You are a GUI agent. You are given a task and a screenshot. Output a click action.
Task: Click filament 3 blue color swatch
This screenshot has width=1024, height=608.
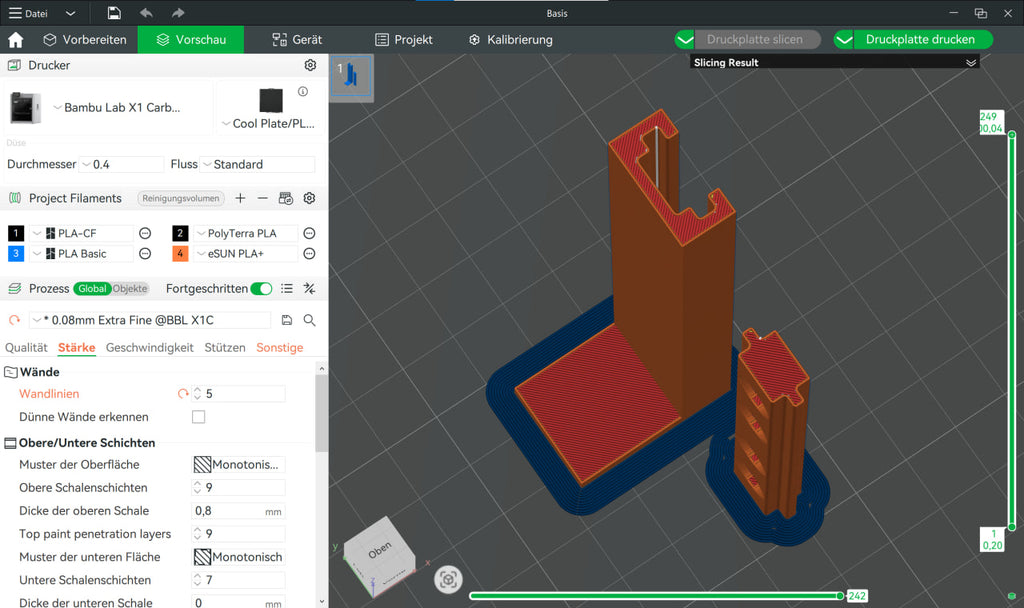coord(16,253)
